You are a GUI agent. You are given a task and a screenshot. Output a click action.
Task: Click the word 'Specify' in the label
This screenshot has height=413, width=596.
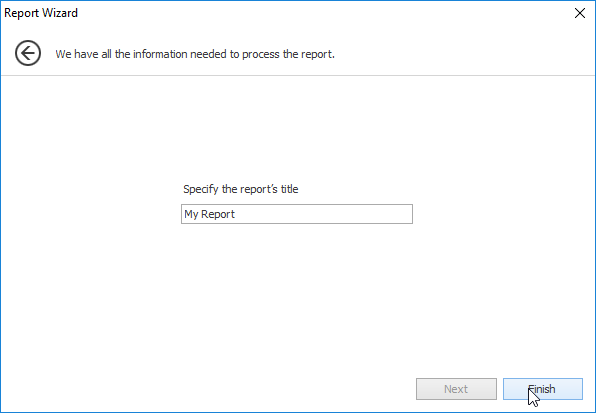201,189
